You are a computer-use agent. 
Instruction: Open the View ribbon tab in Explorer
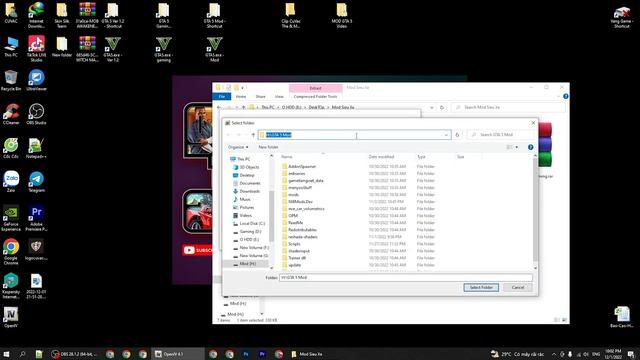click(279, 97)
